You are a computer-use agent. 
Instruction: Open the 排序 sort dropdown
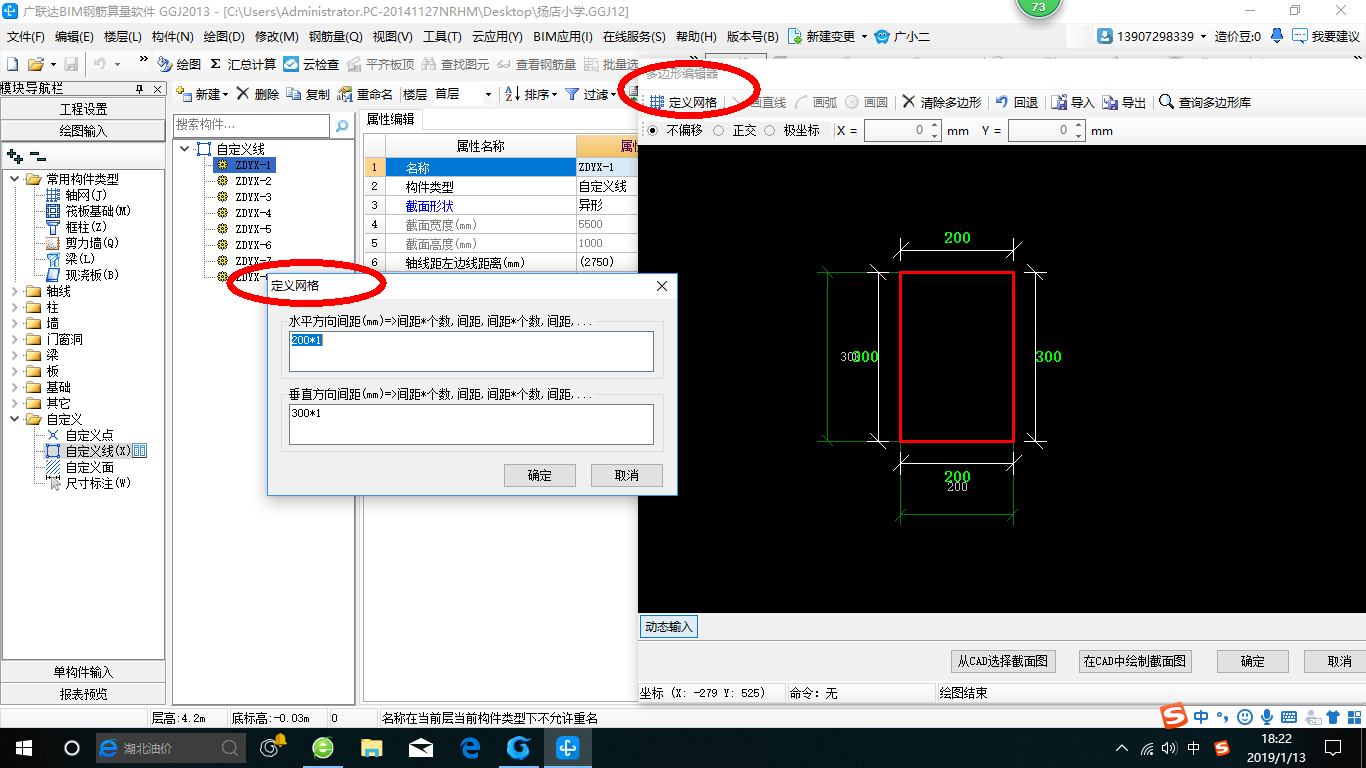click(530, 94)
